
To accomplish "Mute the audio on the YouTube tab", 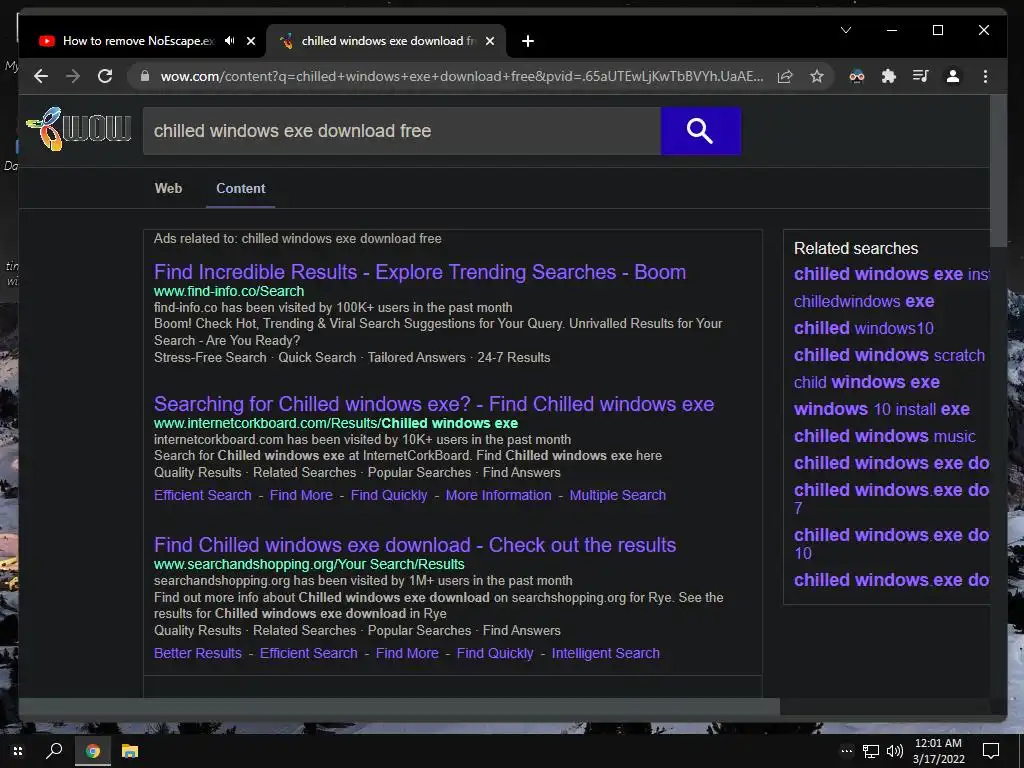I will (230, 40).
